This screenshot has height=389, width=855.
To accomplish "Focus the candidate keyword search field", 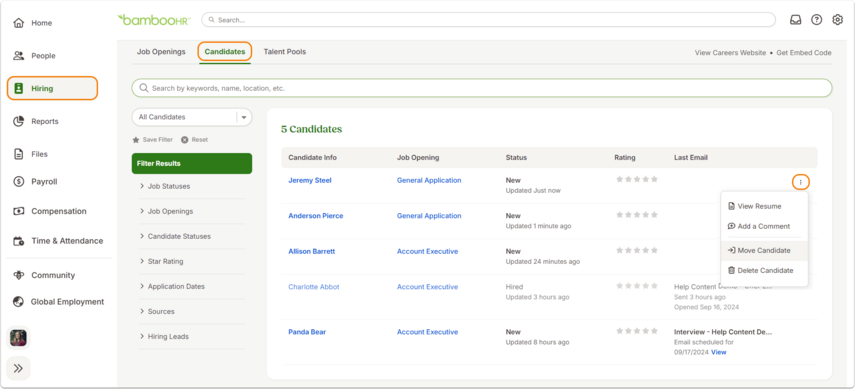I will (x=482, y=88).
